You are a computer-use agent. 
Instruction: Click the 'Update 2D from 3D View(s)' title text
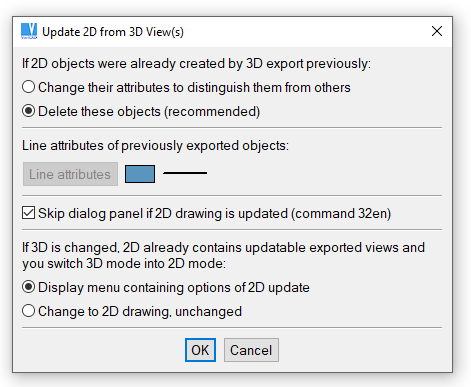coord(113,32)
